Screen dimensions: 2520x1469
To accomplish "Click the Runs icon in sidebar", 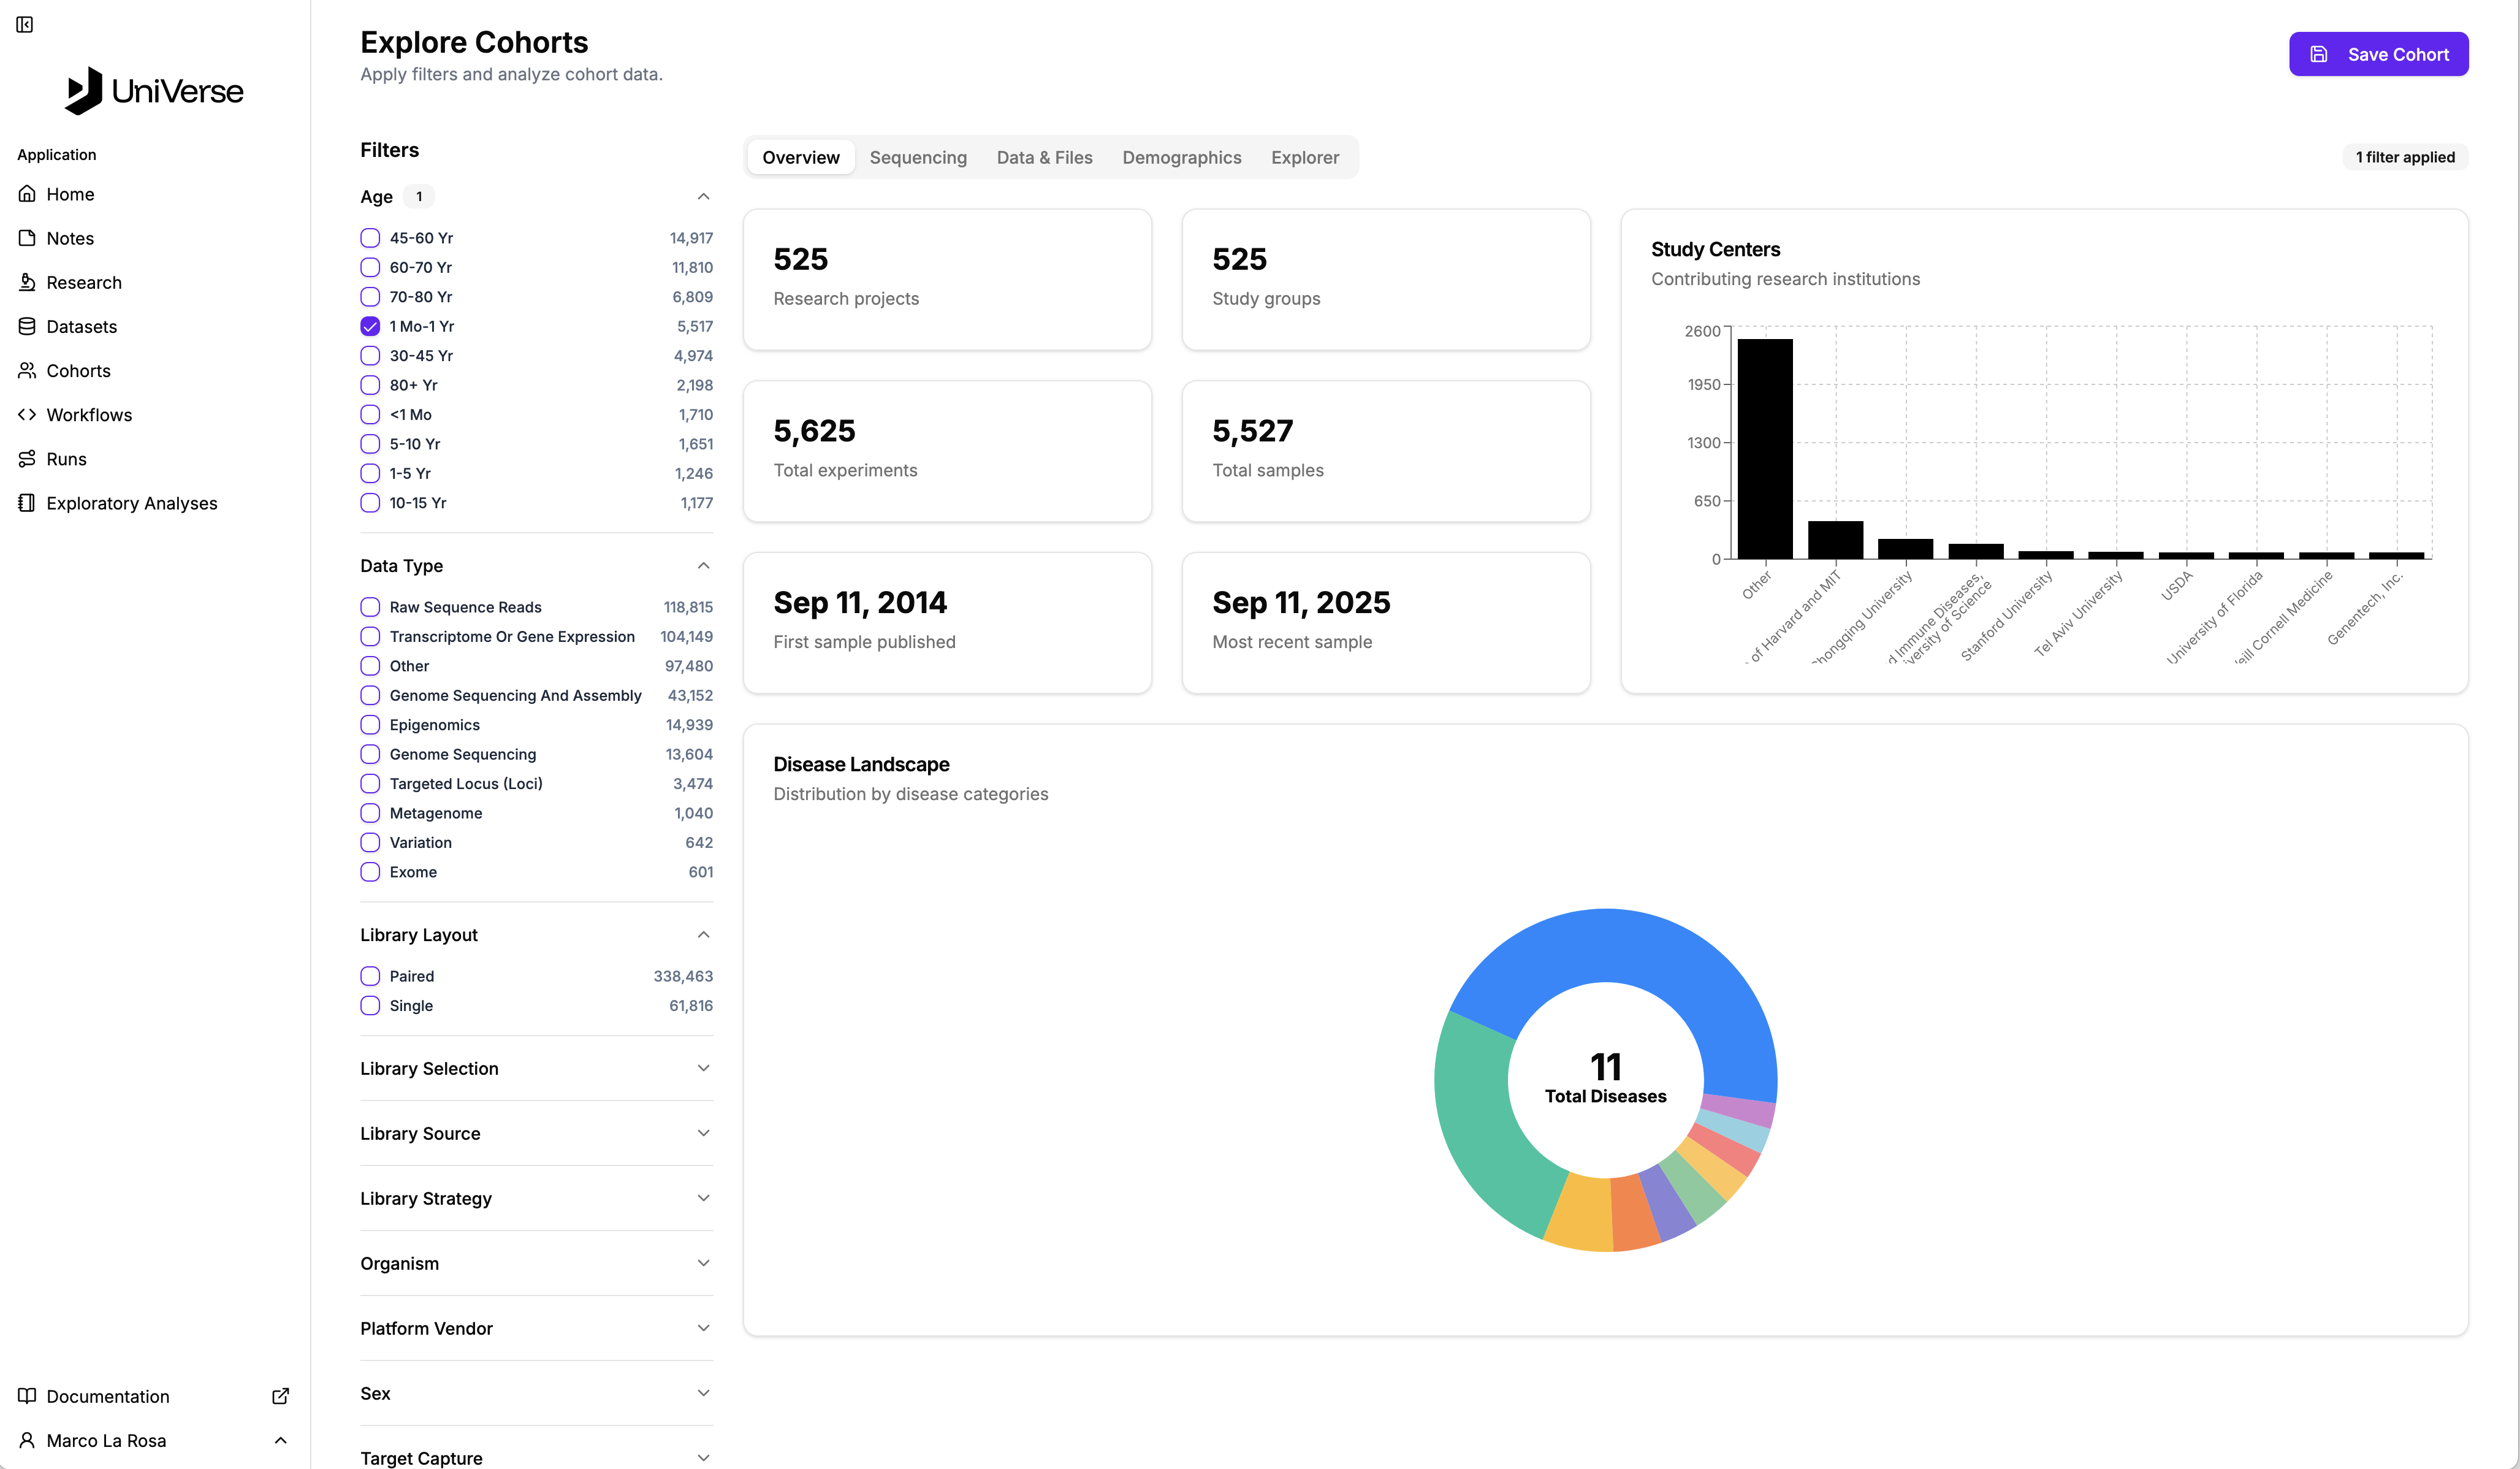I will (x=27, y=459).
